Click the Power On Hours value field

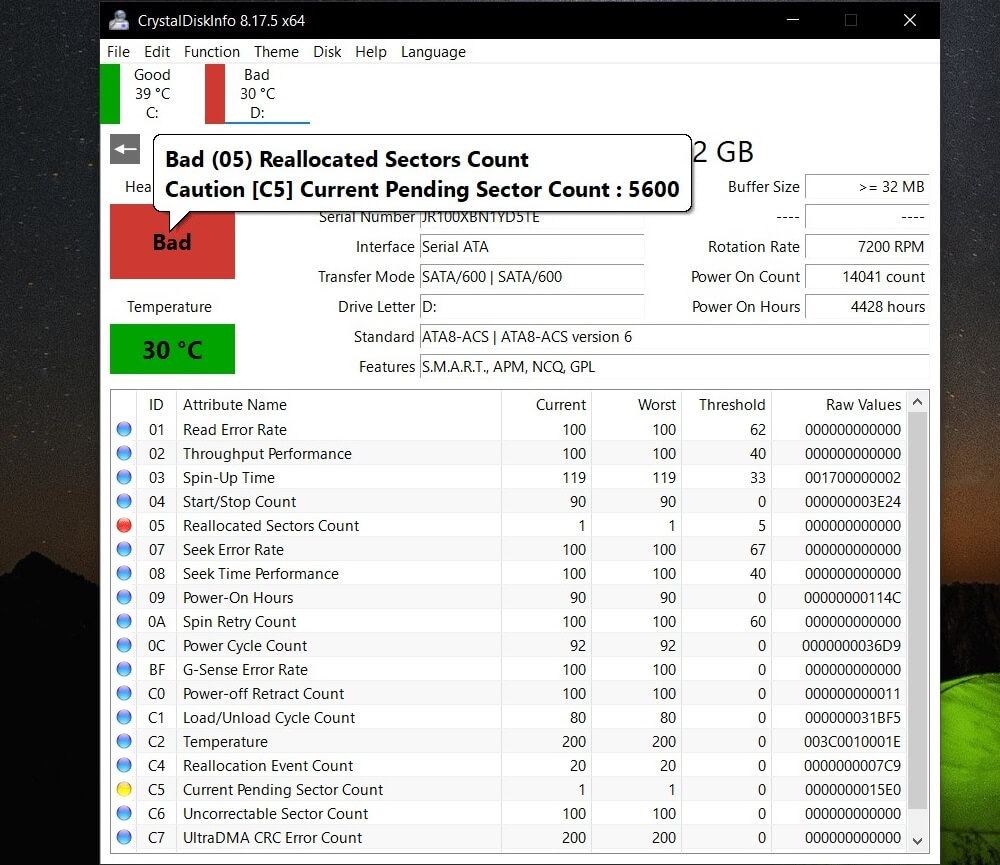pos(866,307)
